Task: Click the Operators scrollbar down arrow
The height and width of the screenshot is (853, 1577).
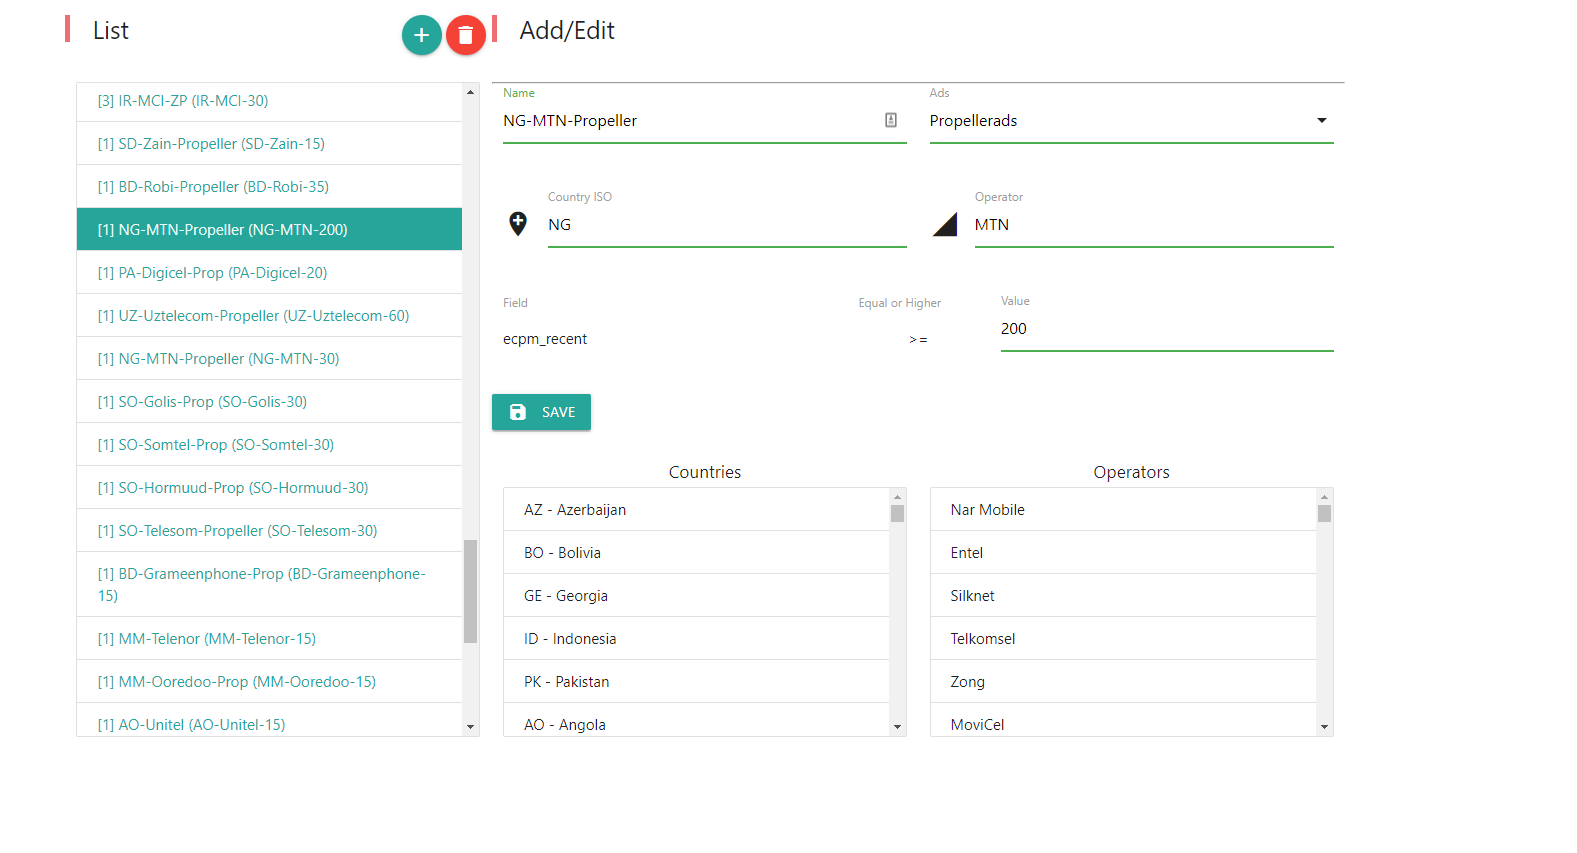Action: point(1324,727)
